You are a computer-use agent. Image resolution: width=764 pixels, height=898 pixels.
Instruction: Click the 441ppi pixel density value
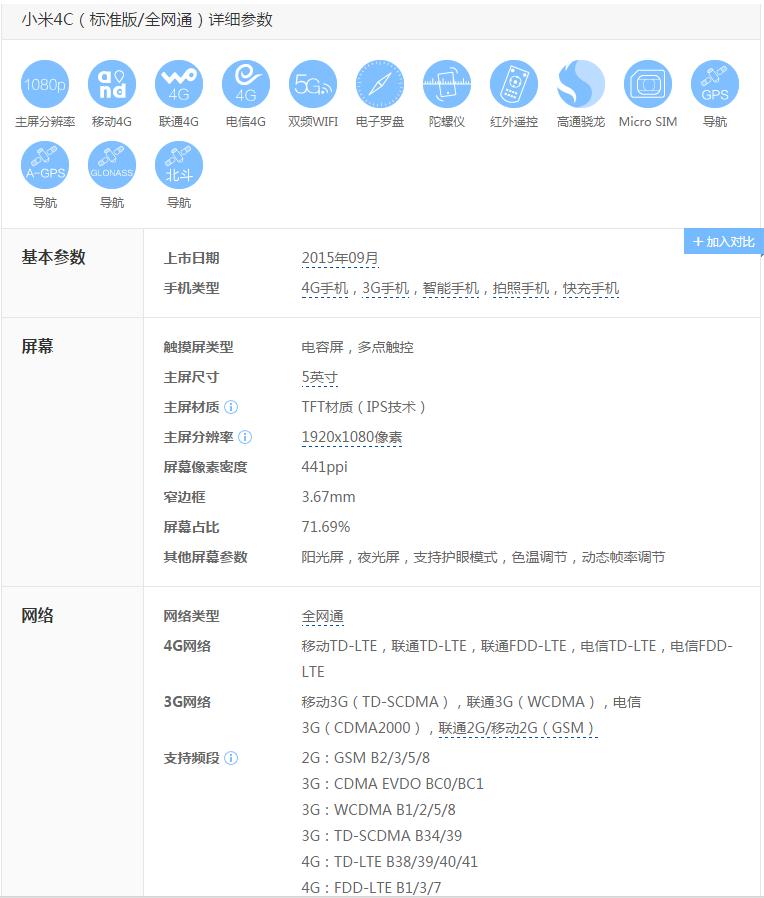(324, 467)
